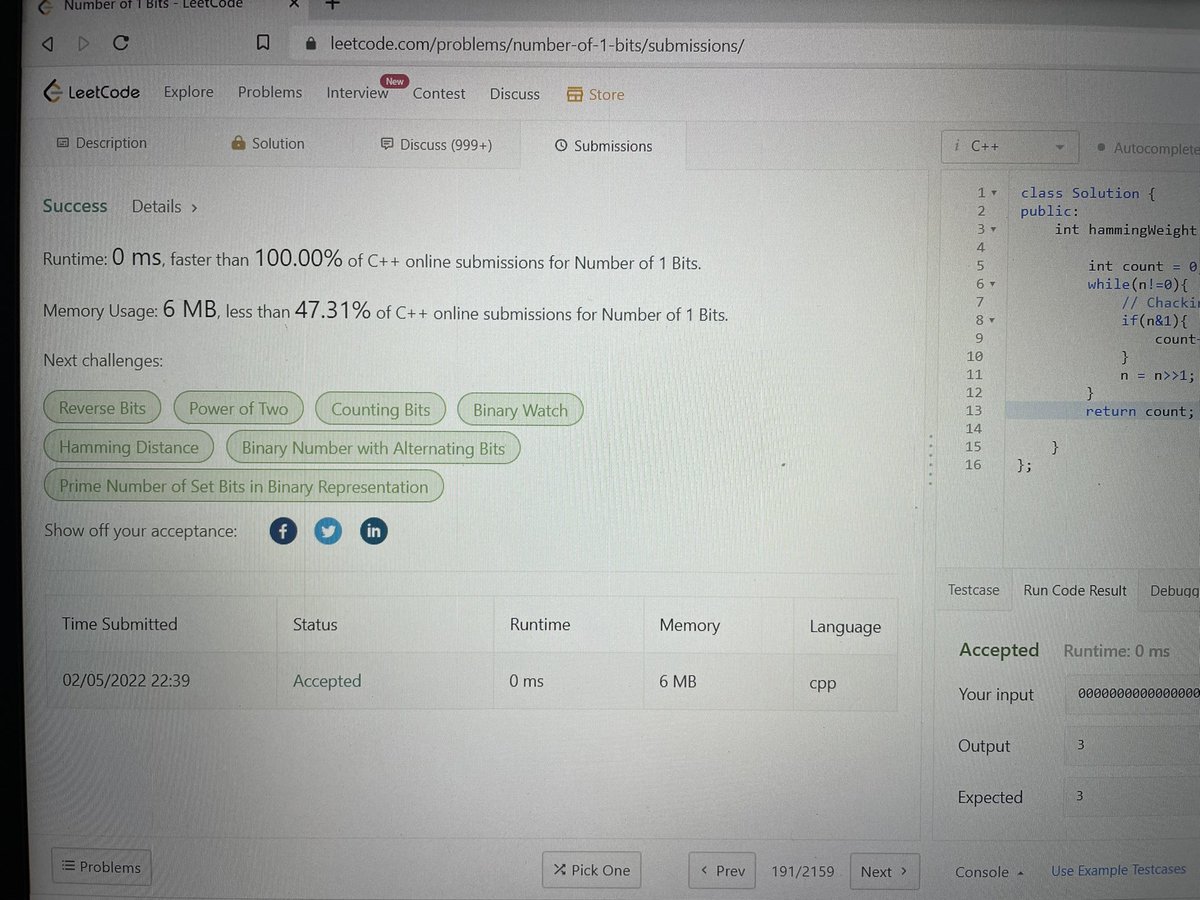Share acceptance on Facebook
This screenshot has height=900, width=1200.
click(283, 531)
